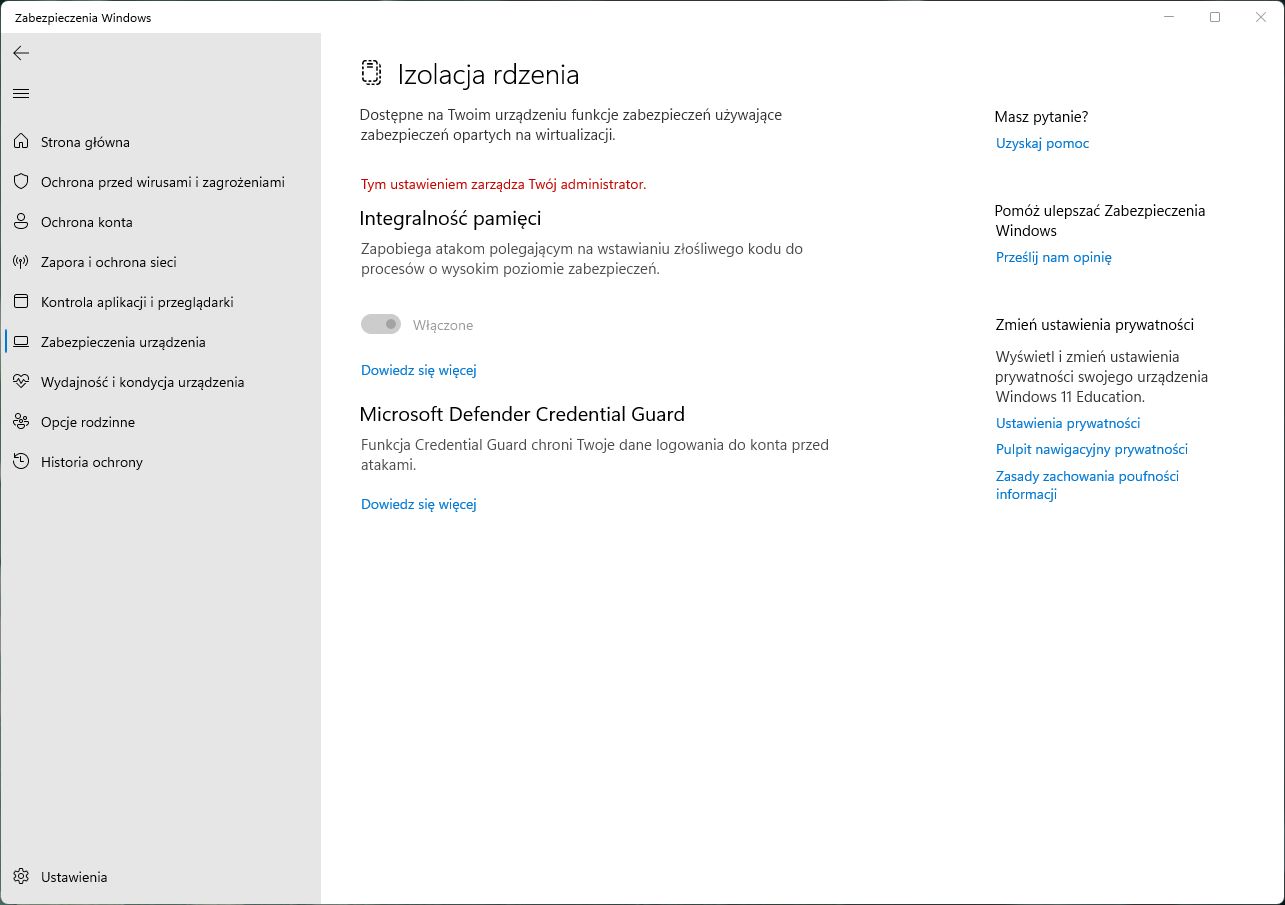The width and height of the screenshot is (1285, 905).
Task: Open Dowiedz się więcej under Integralność pamięci
Action: [x=418, y=370]
